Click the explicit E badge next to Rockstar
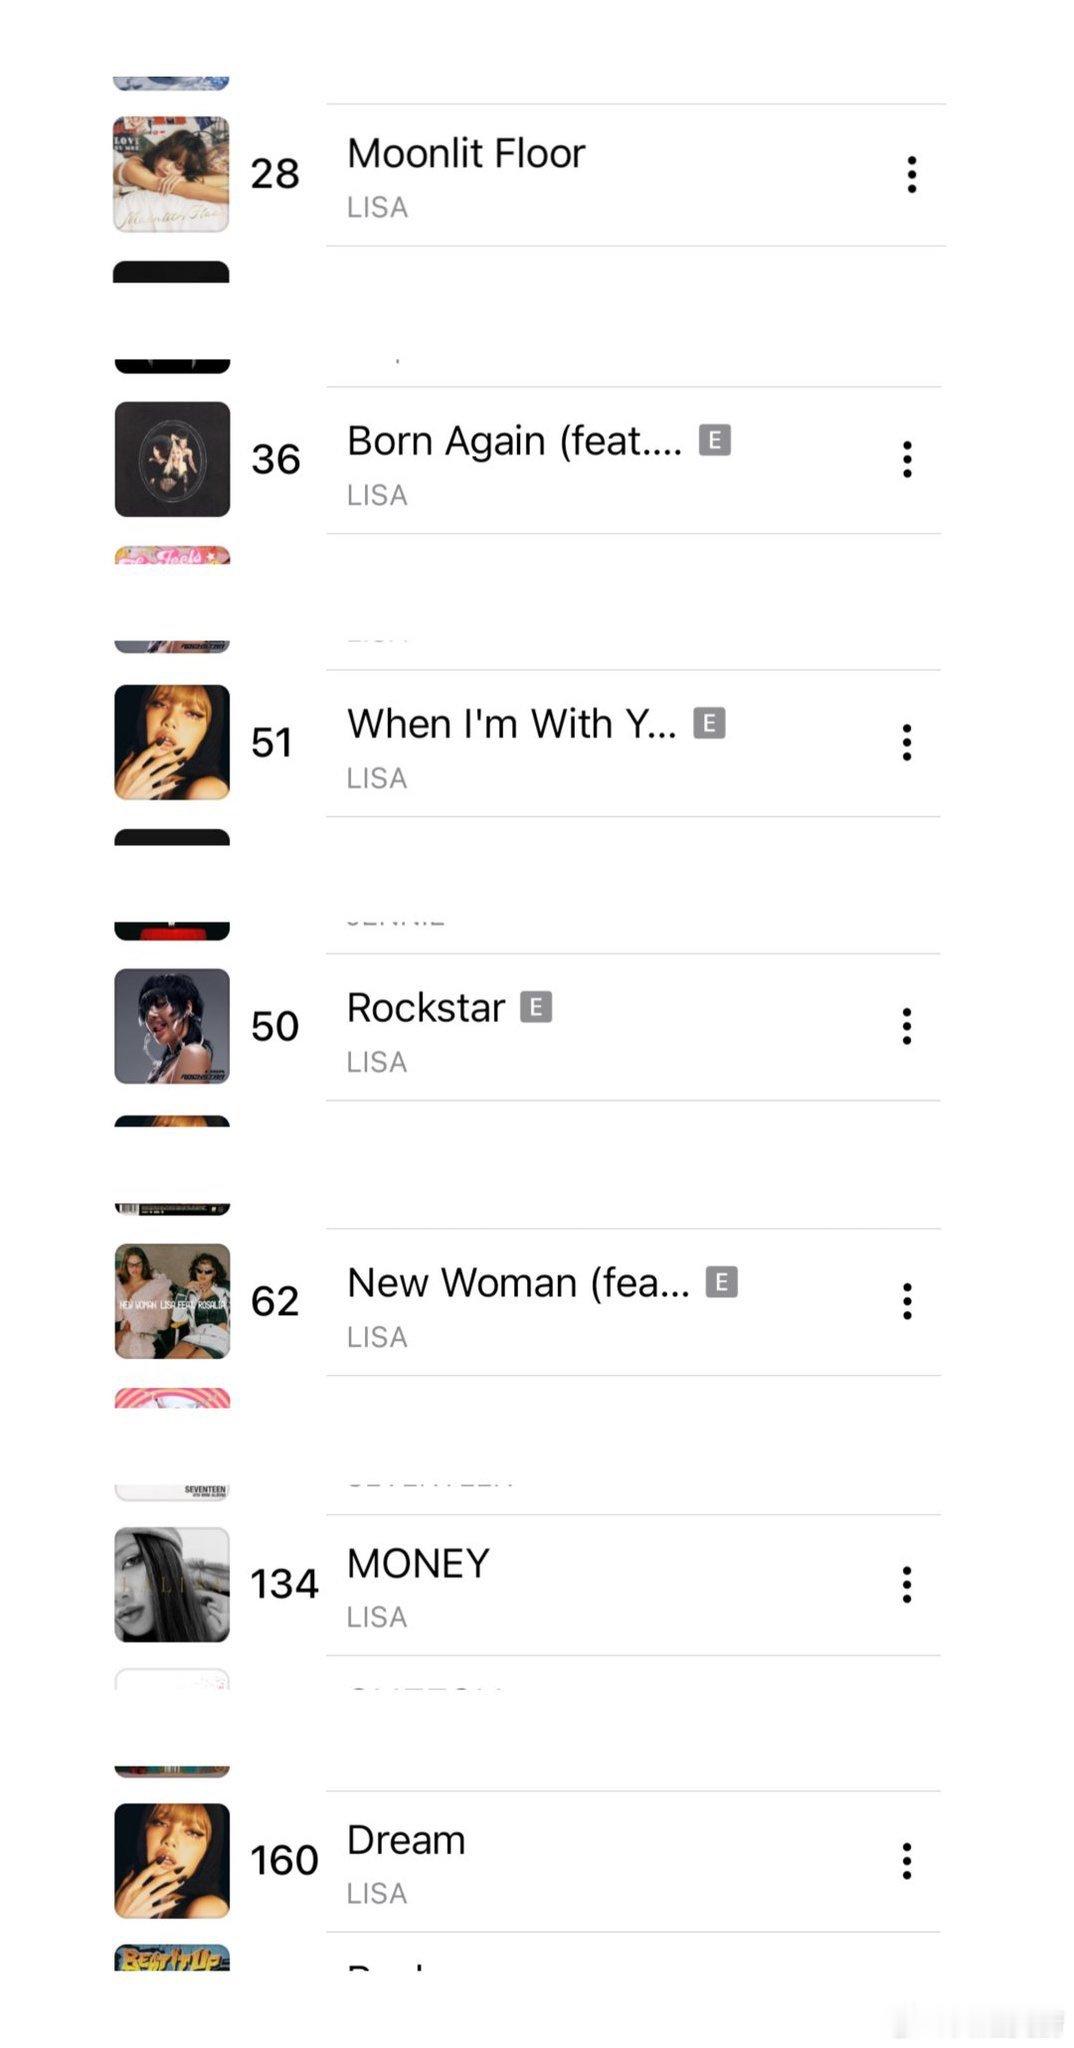 coord(536,1007)
